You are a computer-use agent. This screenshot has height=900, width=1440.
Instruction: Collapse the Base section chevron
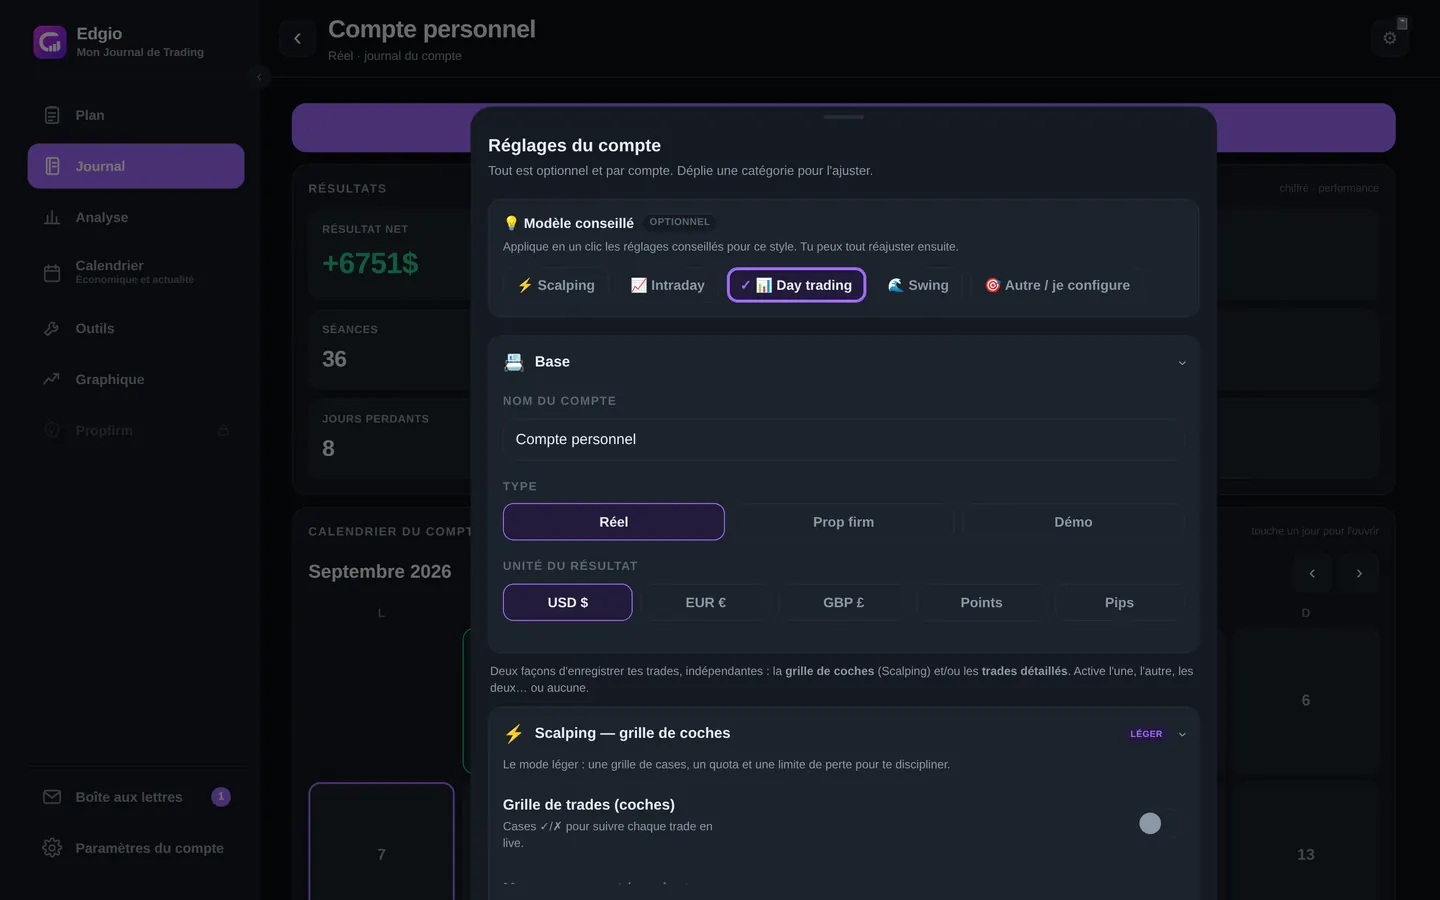coord(1182,363)
